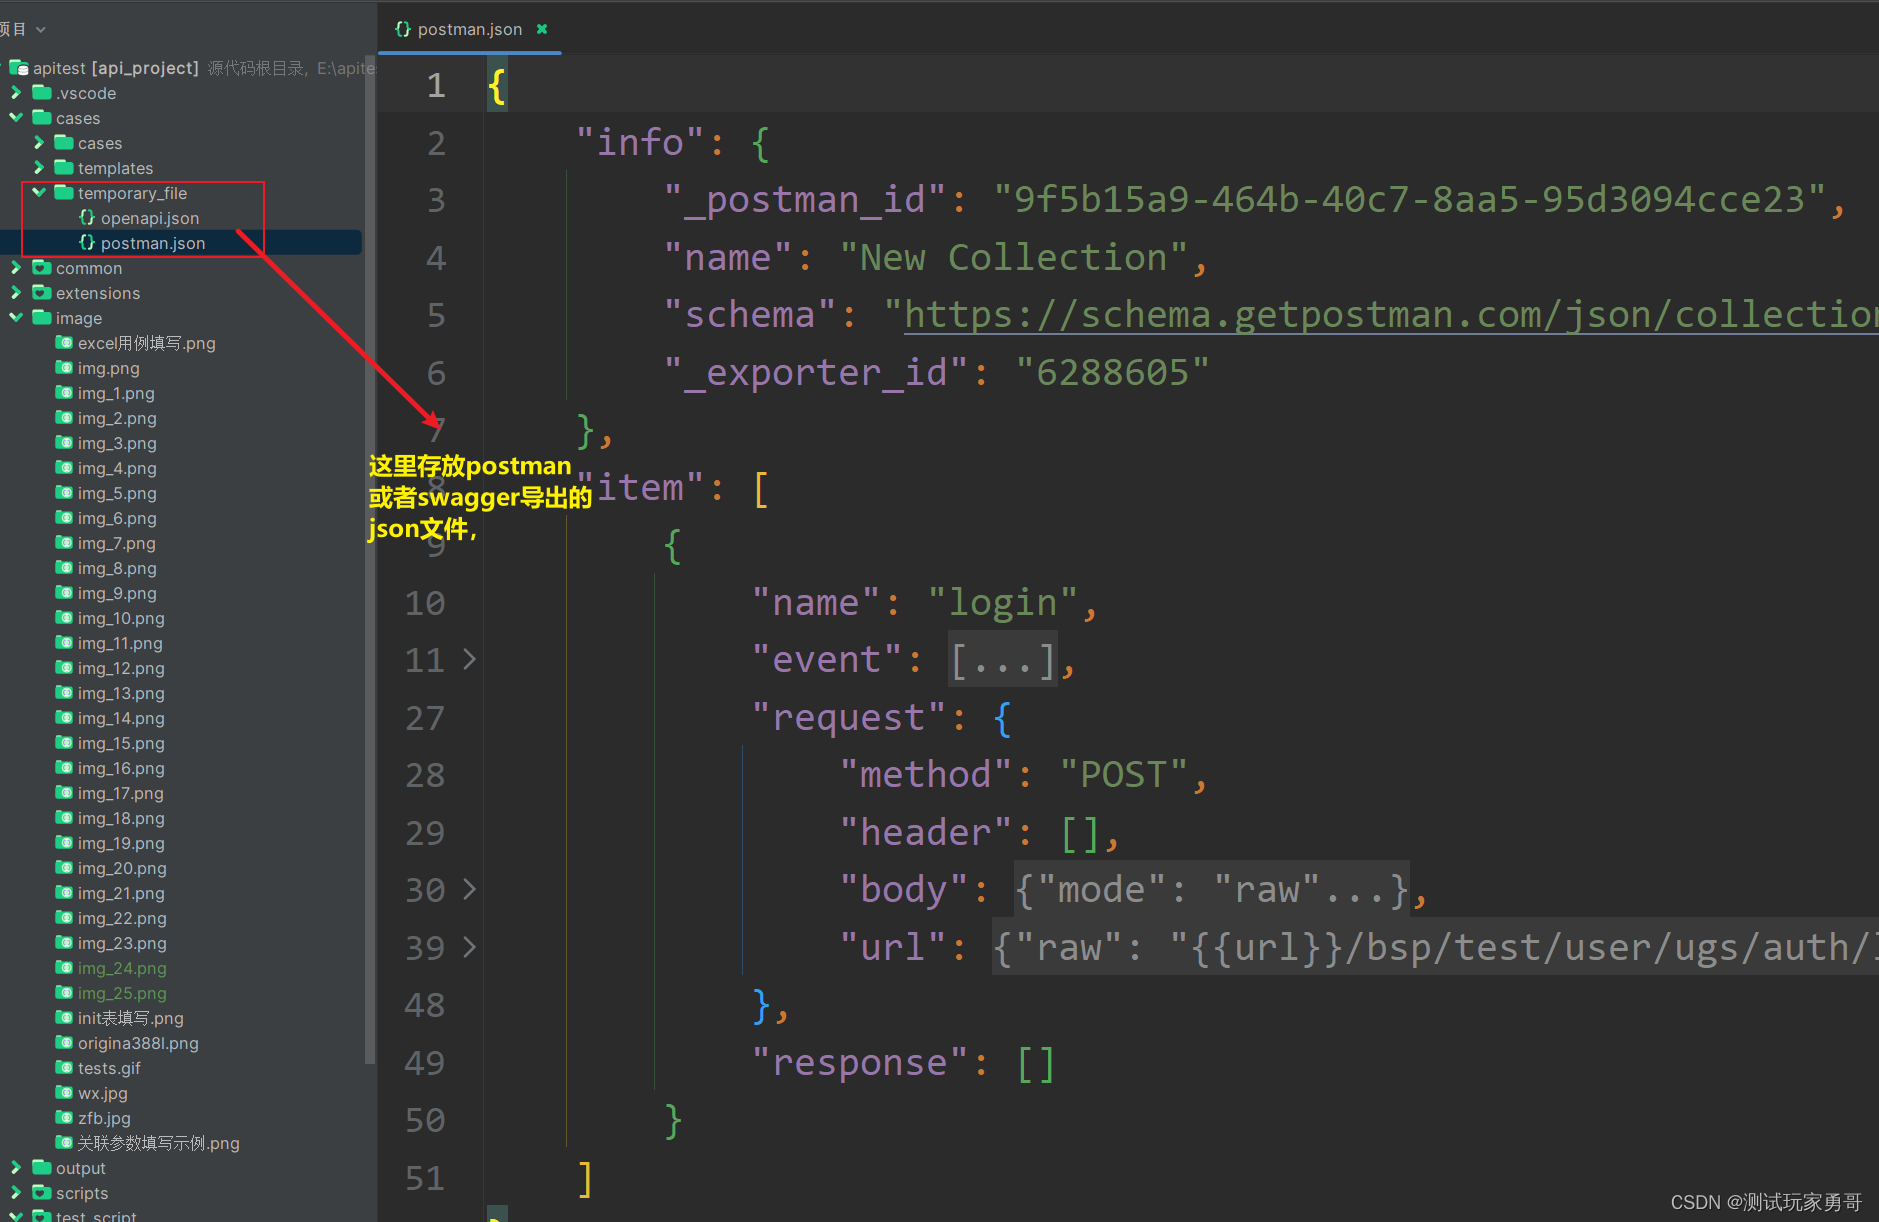Select img_13.png in the file tree
This screenshot has width=1879, height=1222.
coord(121,693)
